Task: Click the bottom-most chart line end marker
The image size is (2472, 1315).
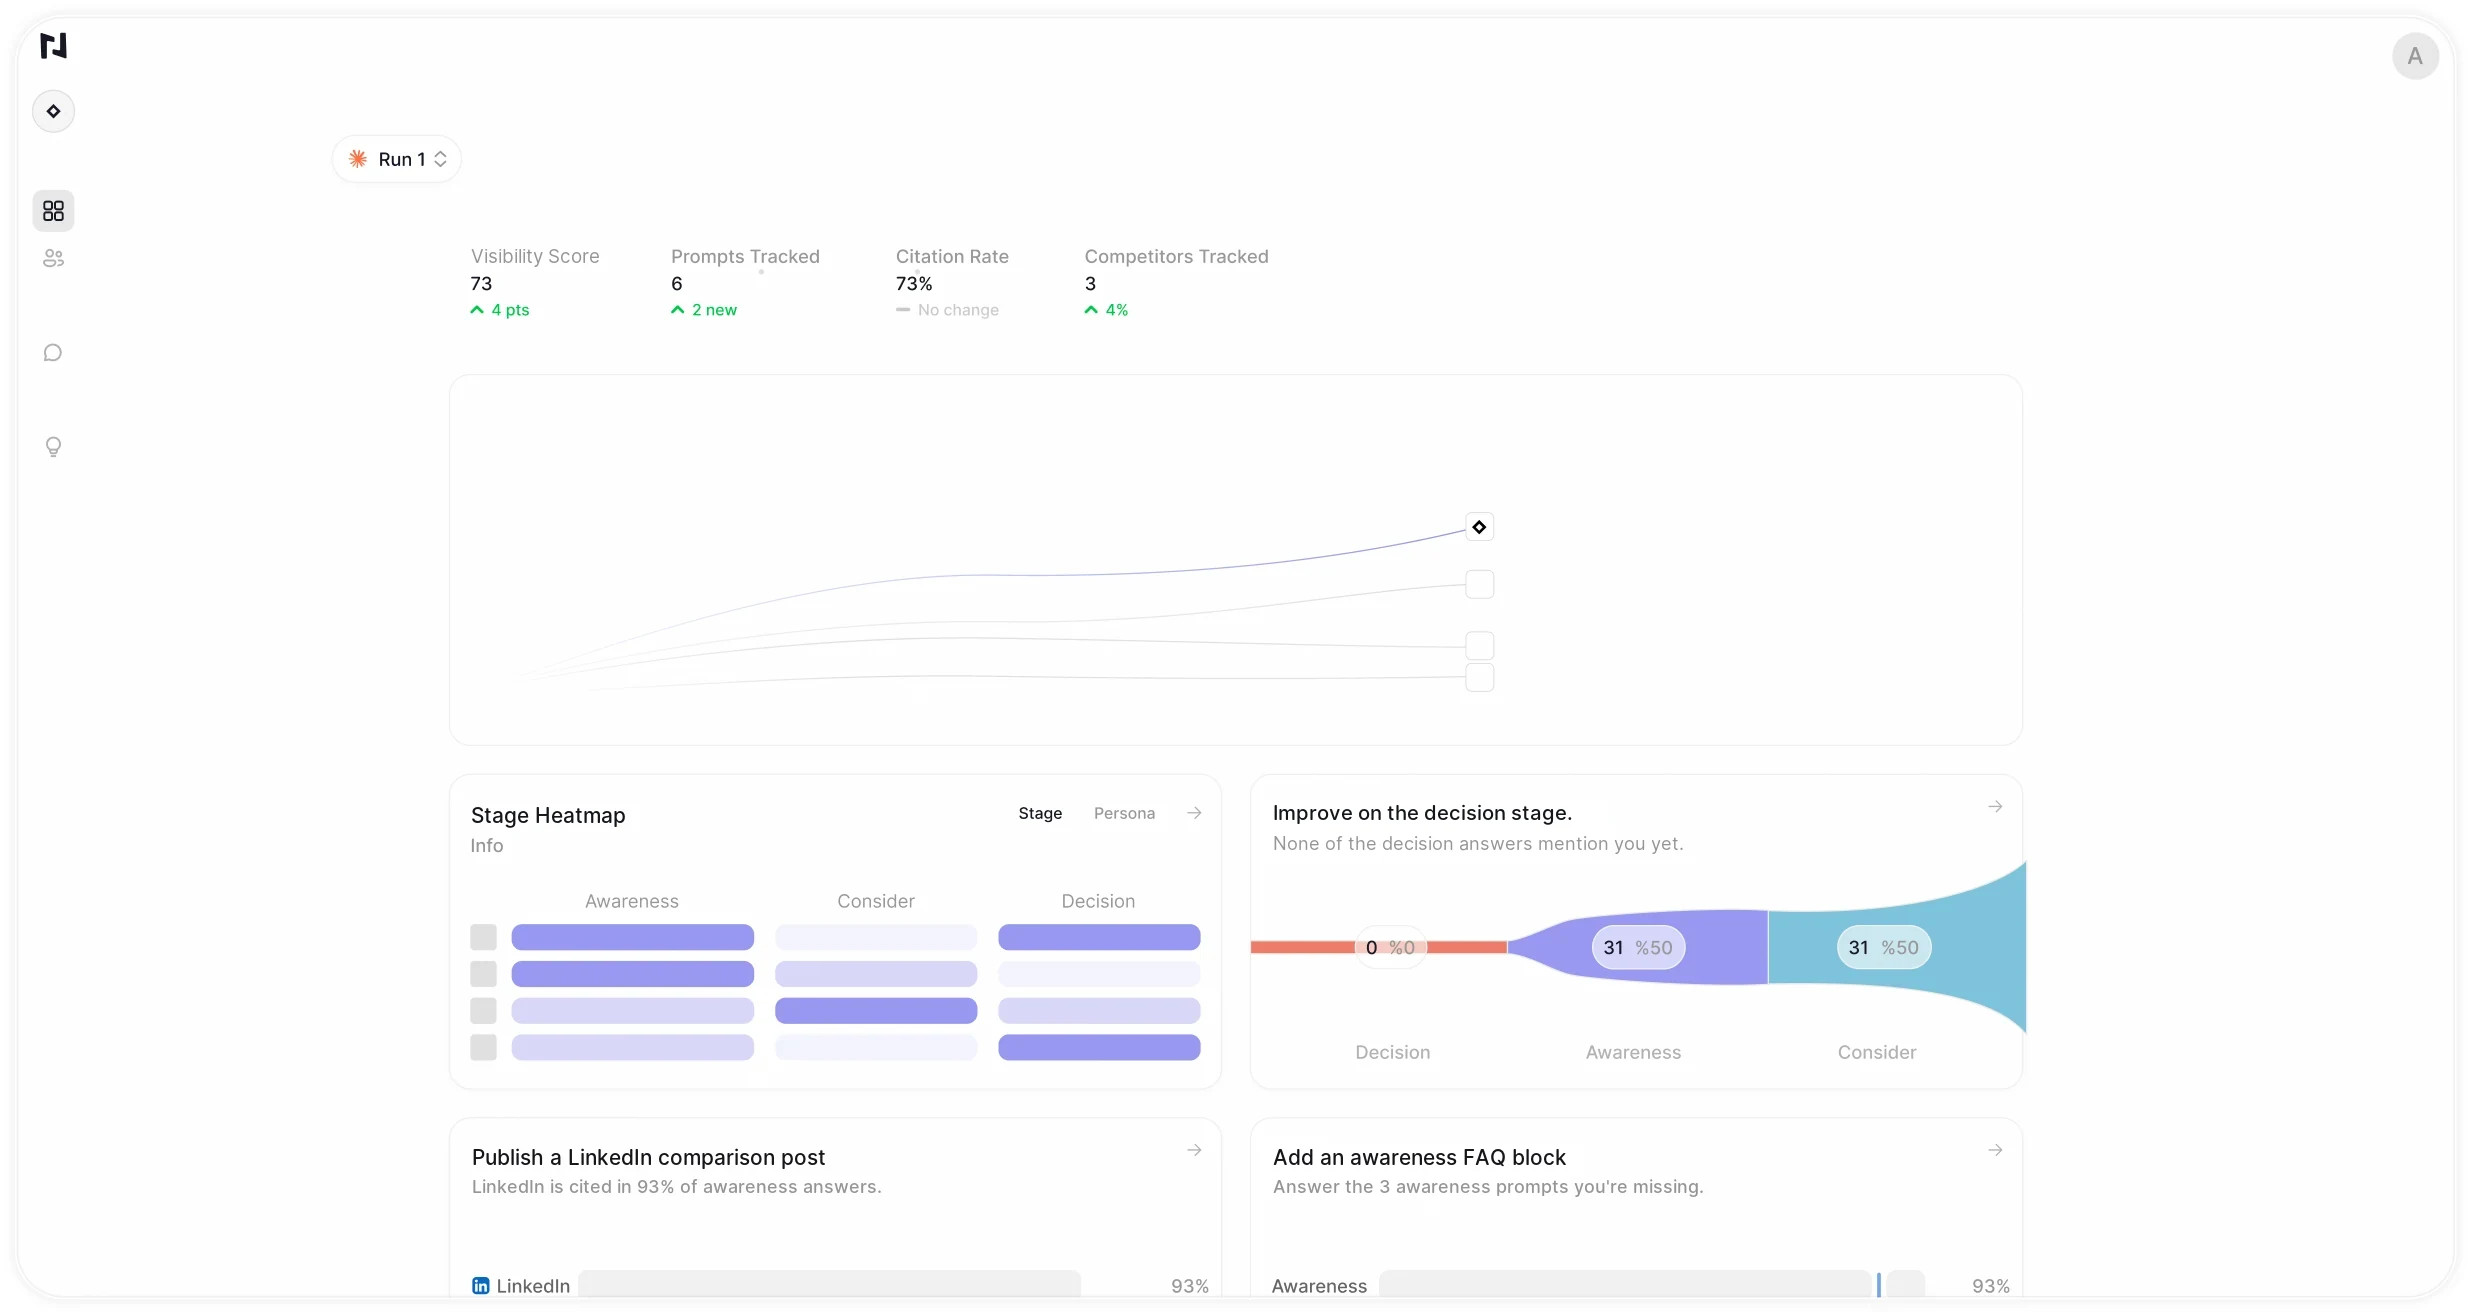Action: (x=1479, y=677)
